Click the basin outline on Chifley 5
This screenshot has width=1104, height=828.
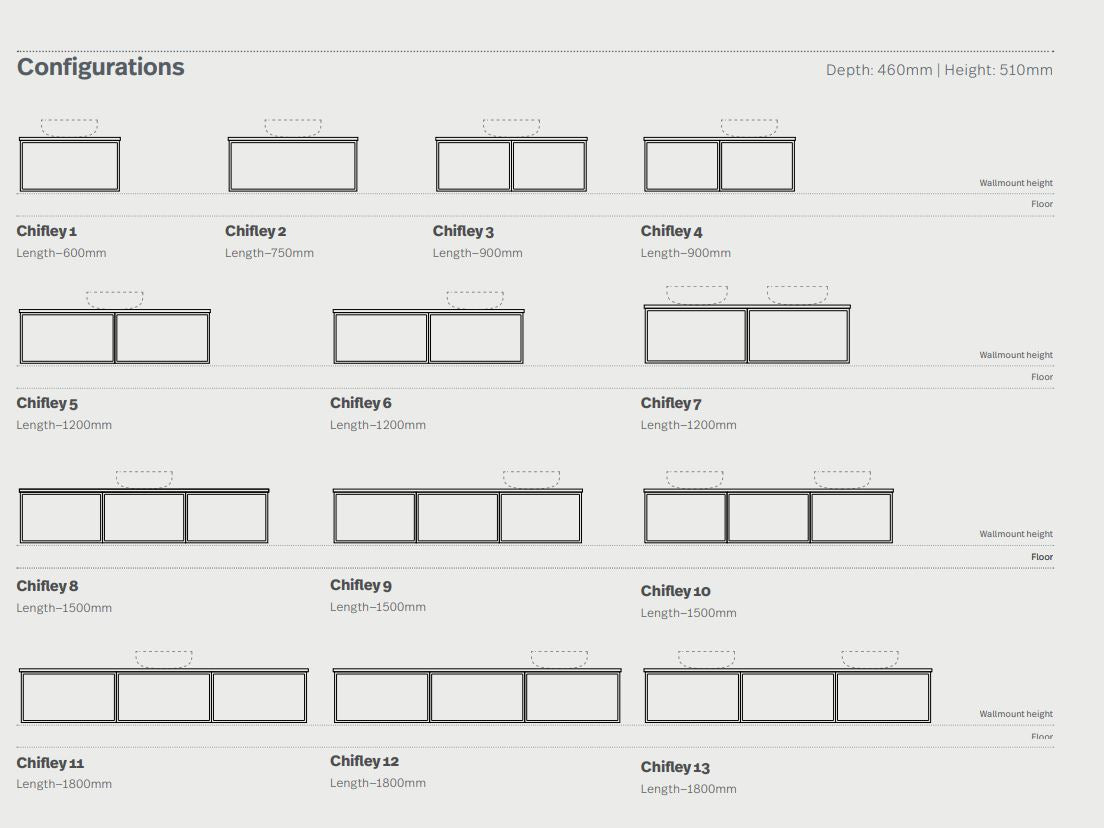[114, 300]
